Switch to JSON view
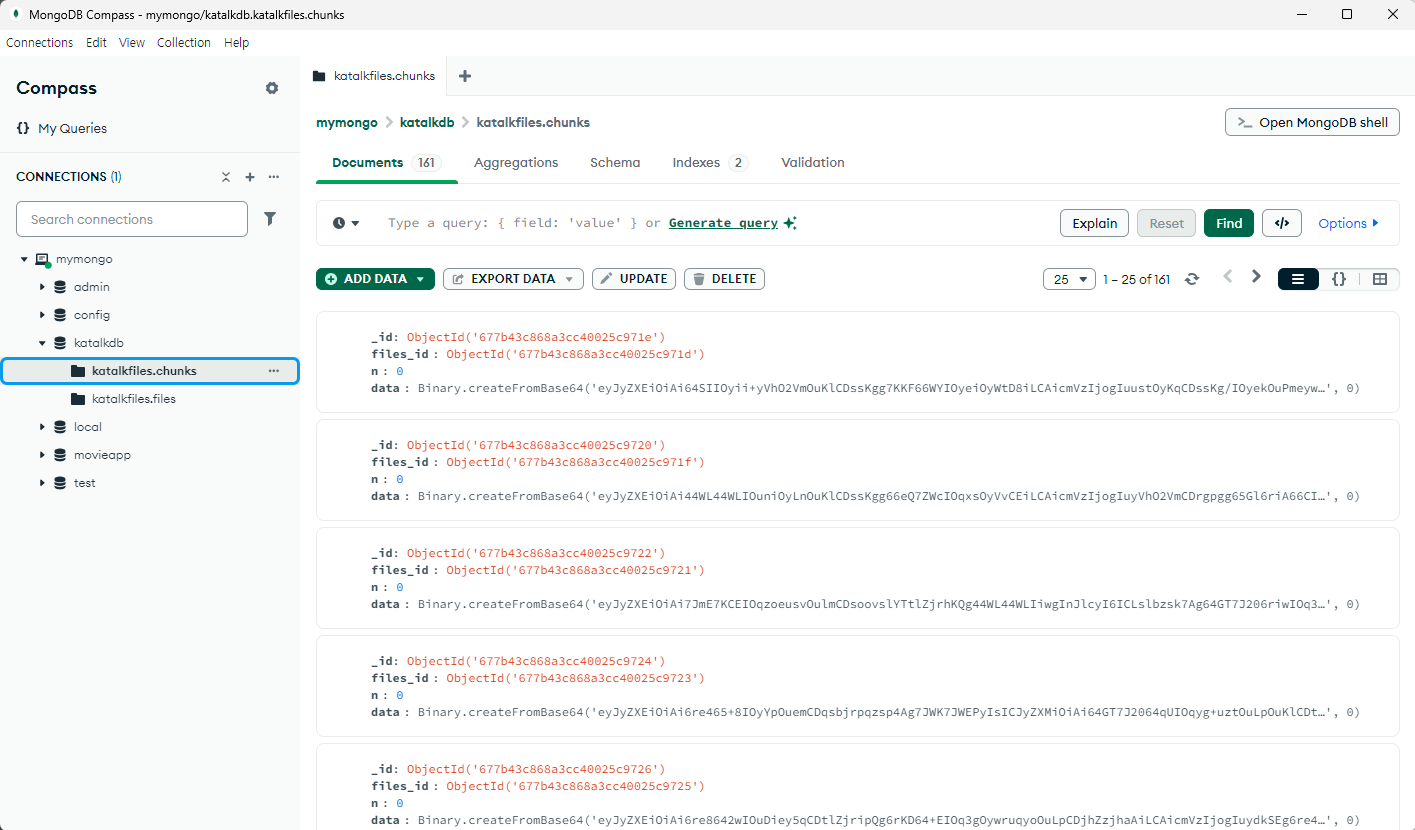 click(x=1339, y=279)
